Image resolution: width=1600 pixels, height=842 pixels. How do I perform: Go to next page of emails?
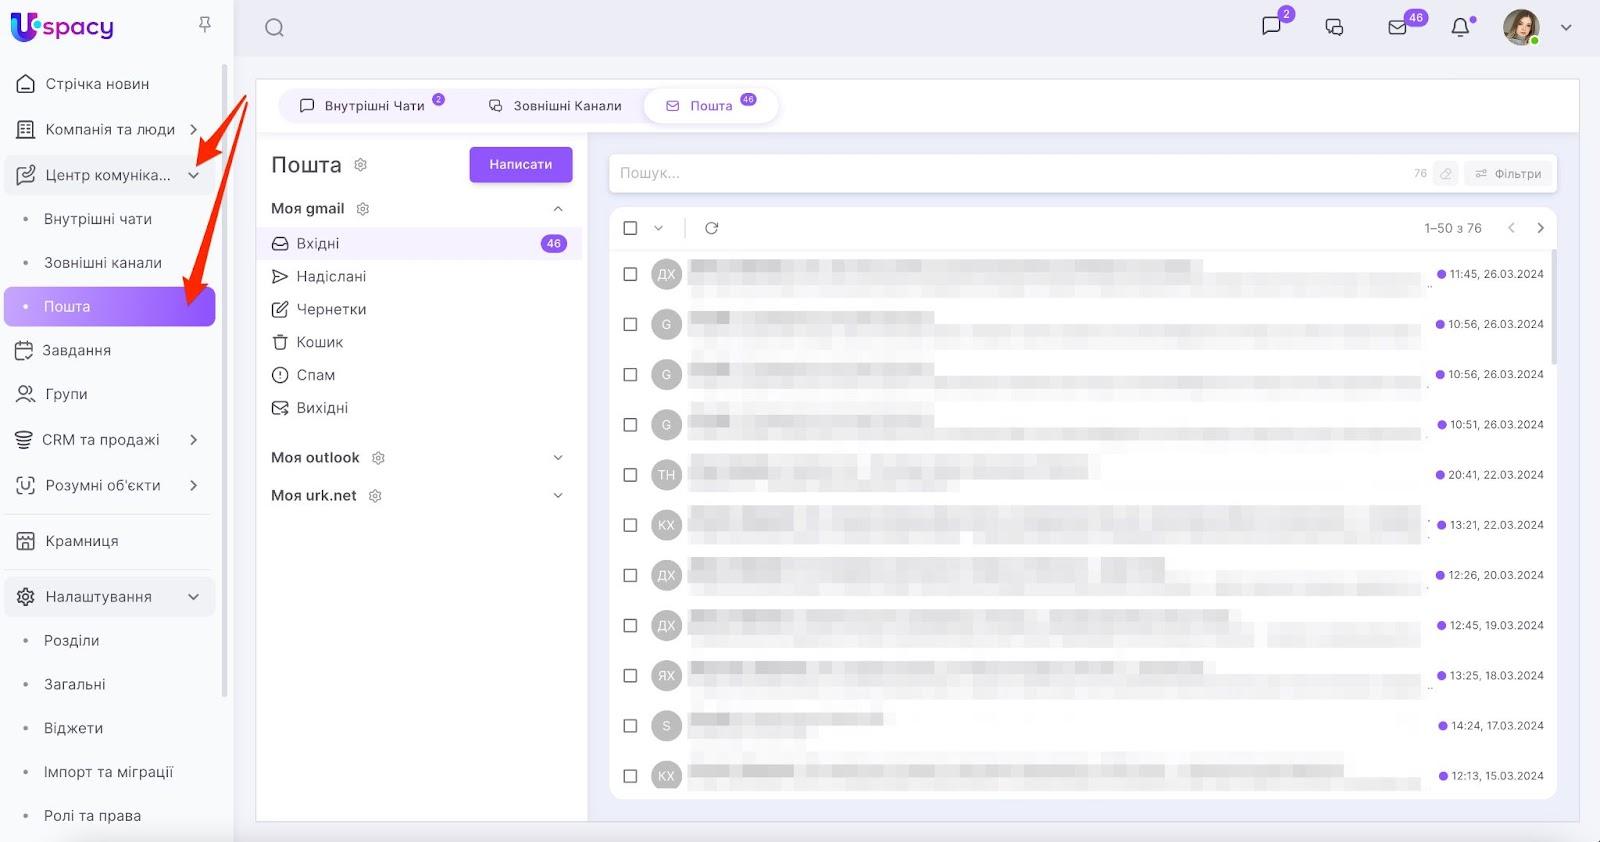[x=1540, y=228]
